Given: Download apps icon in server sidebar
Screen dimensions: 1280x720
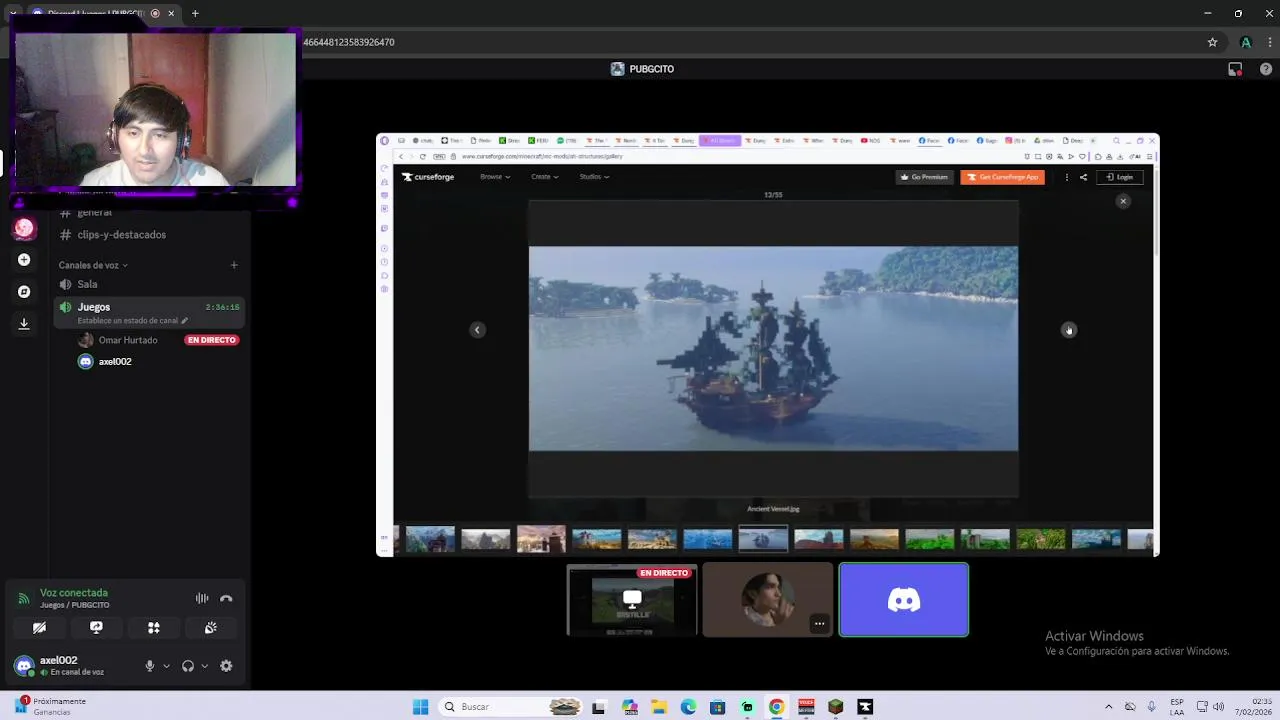Looking at the screenshot, I should tap(24, 324).
